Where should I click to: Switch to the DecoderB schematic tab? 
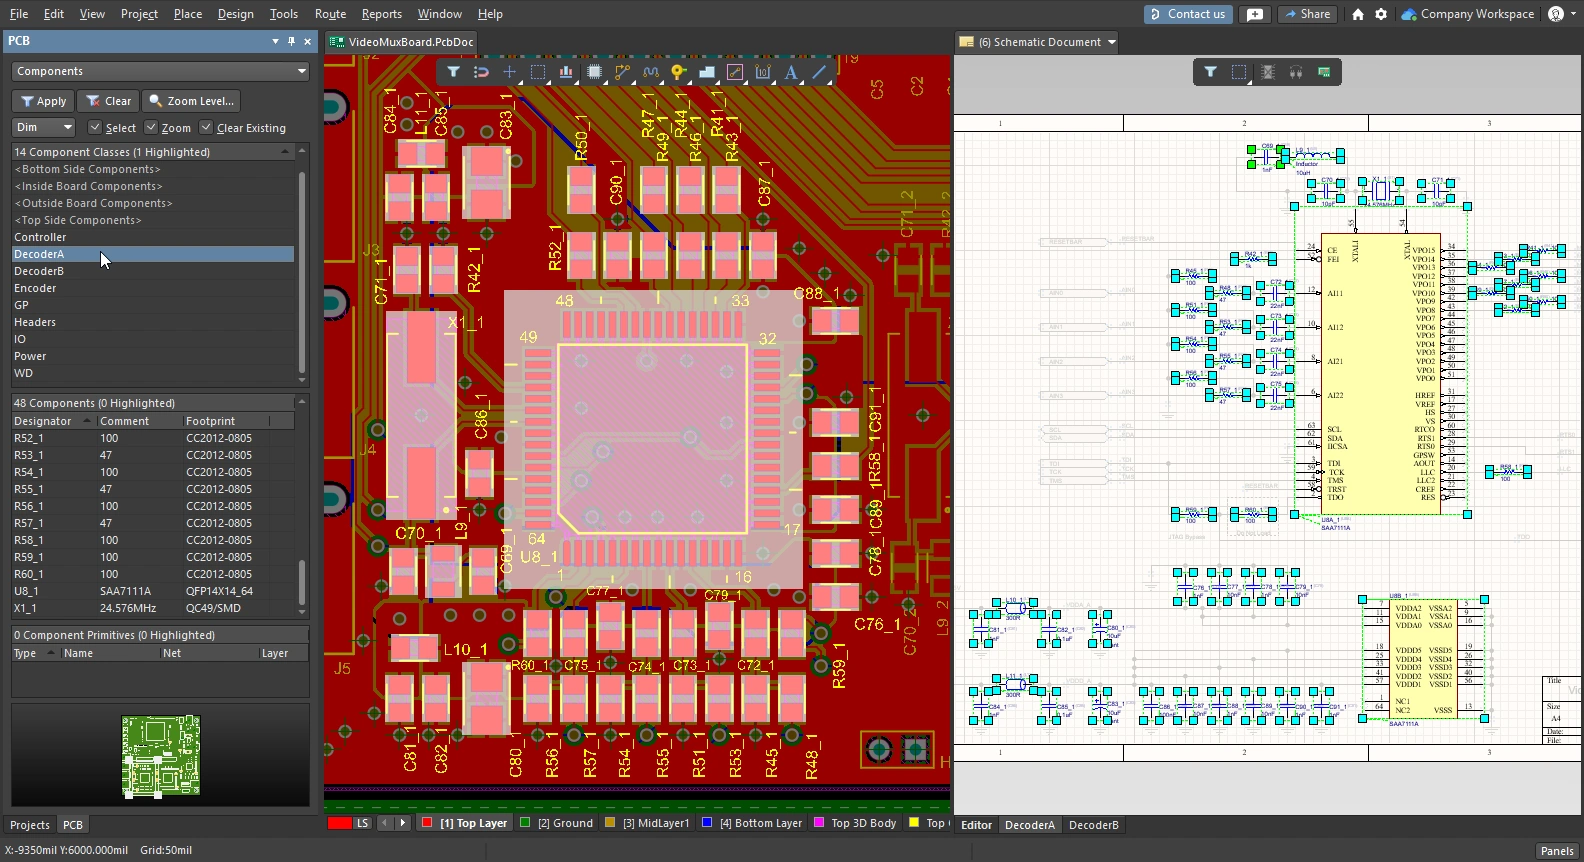point(1093,825)
